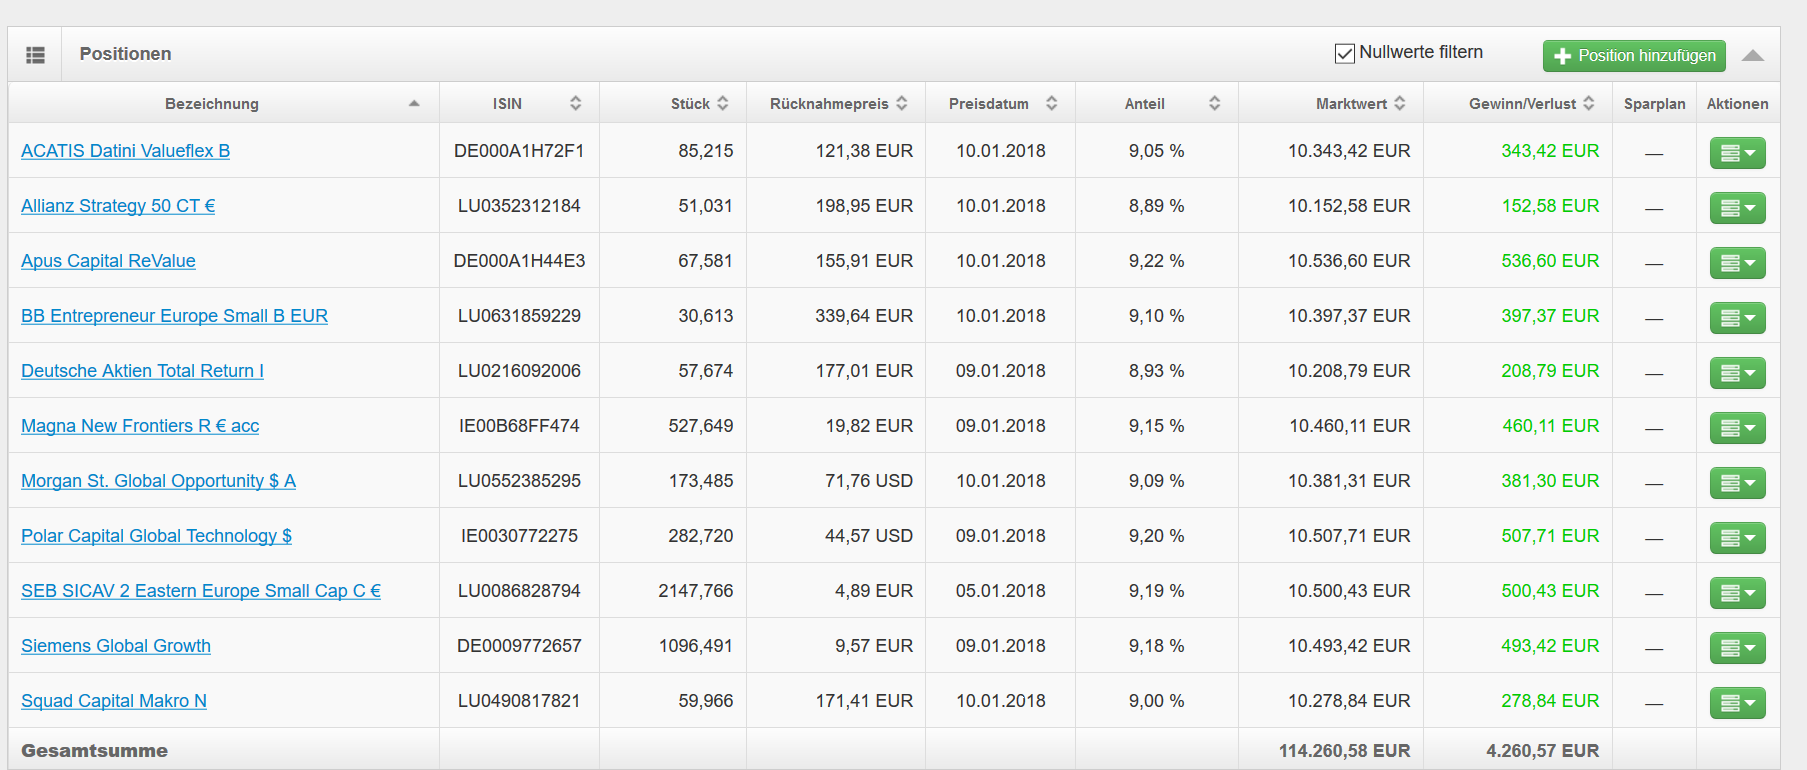
Task: Collapse the Positionen panel with the up arrow
Action: pyautogui.click(x=1752, y=56)
